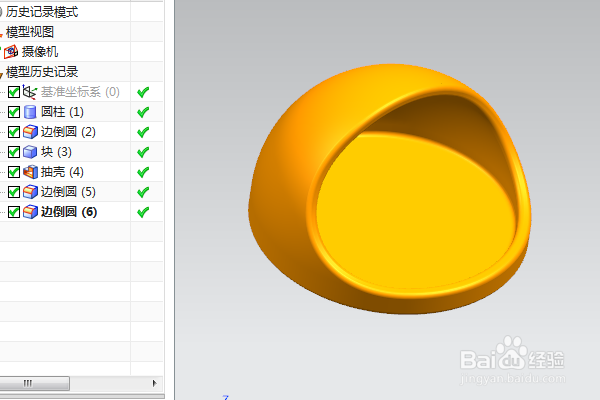600x400 pixels.
Task: Select bold 边倒圆 (6) feature label
Action: click(x=69, y=212)
